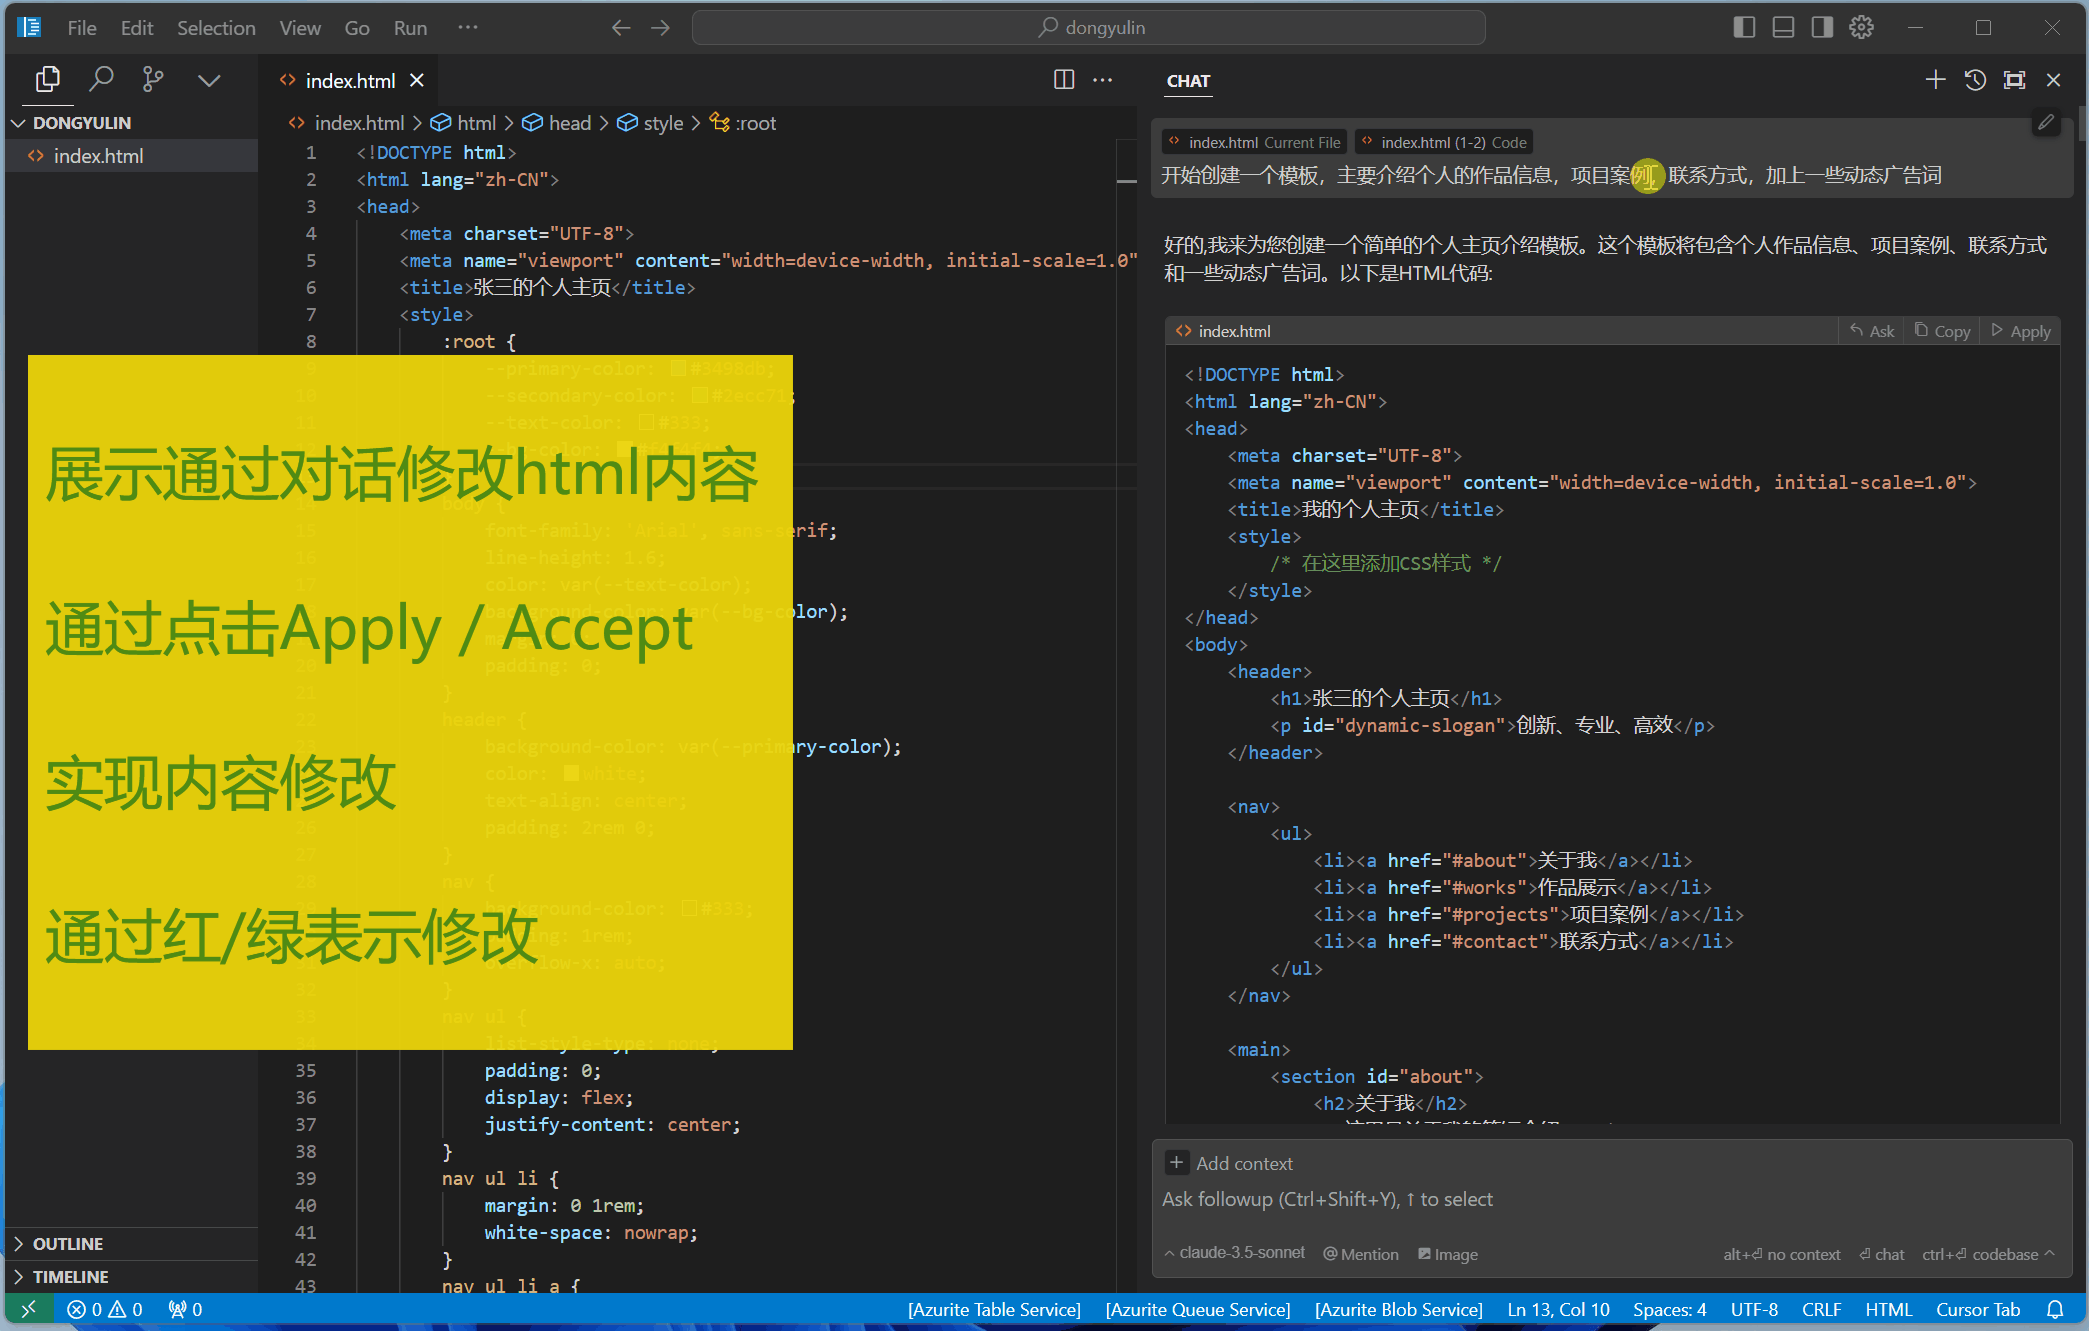Expand the OUTLINE section
The height and width of the screenshot is (1331, 2089).
click(67, 1243)
